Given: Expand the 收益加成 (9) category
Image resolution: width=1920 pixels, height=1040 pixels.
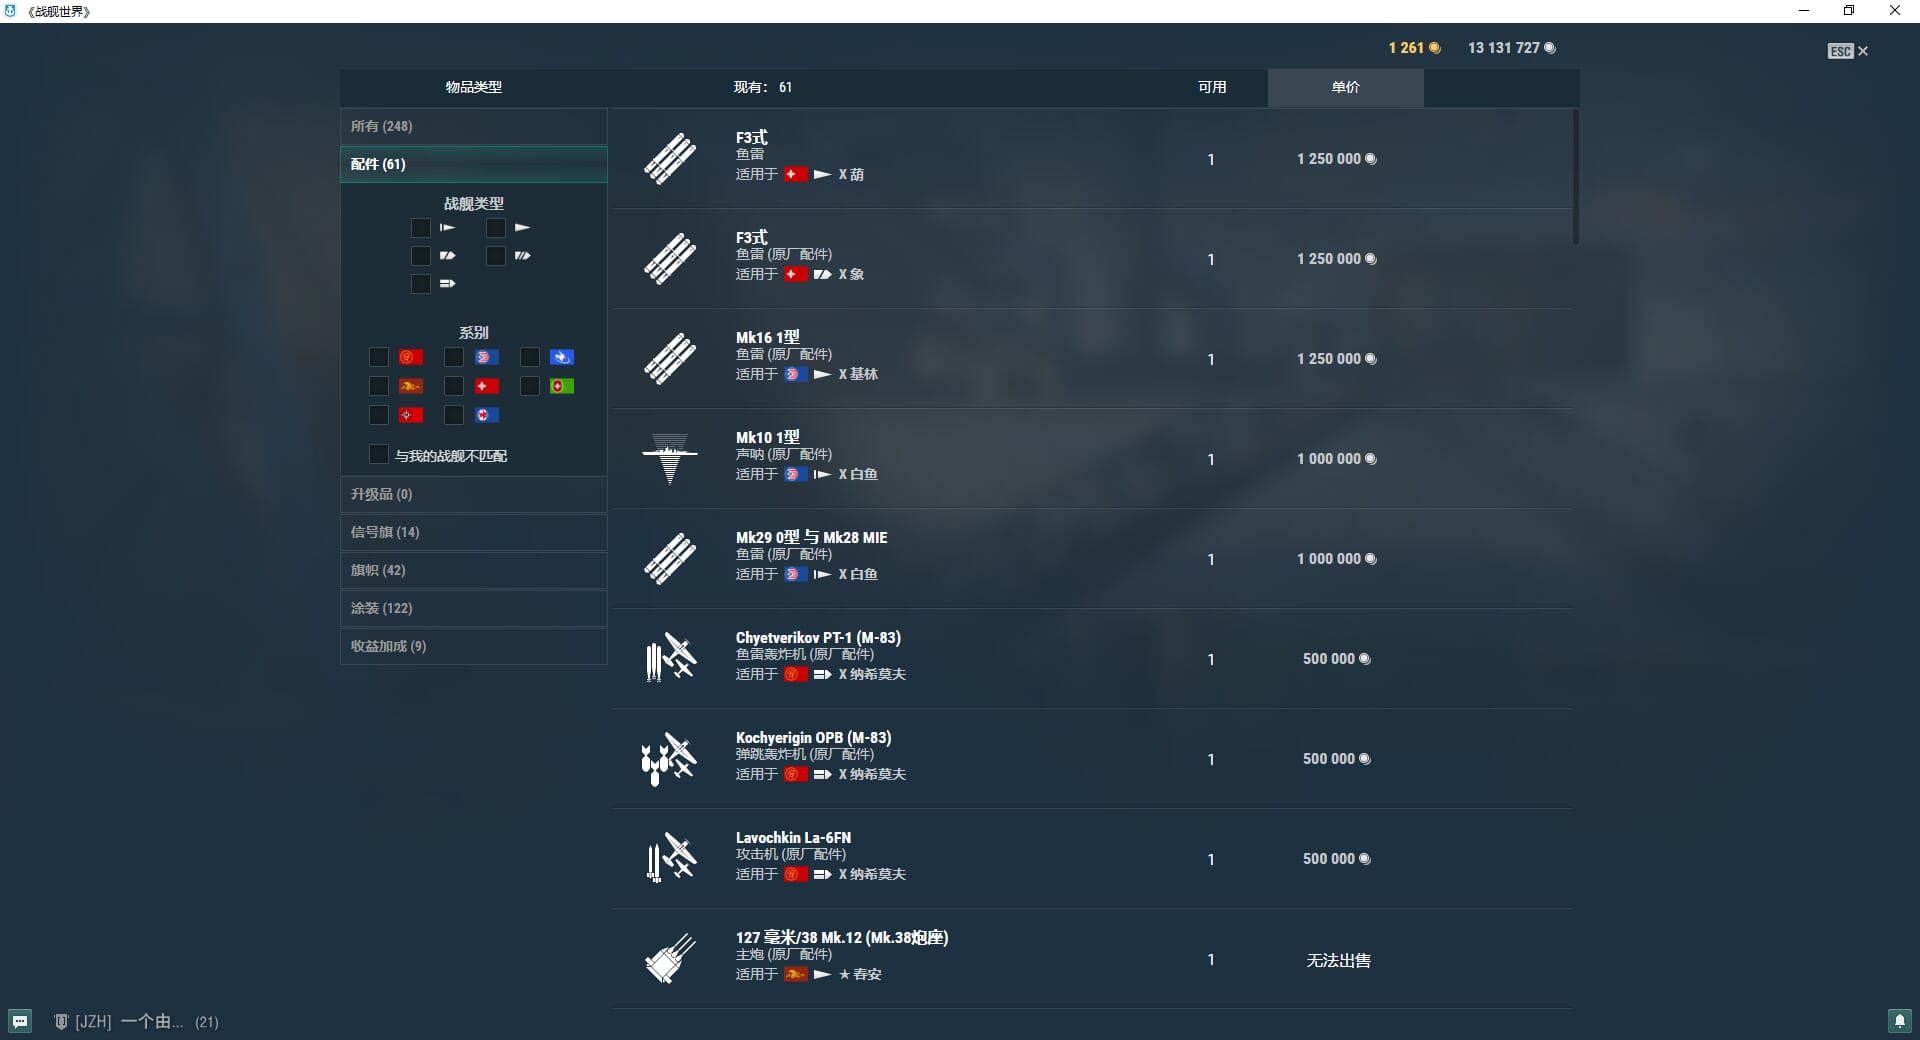Looking at the screenshot, I should [474, 646].
